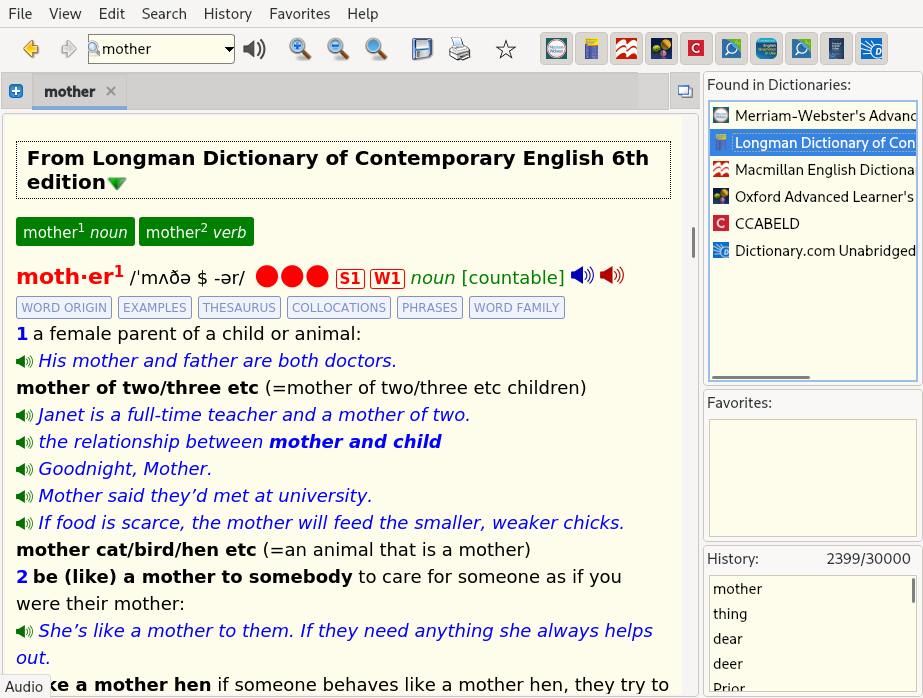Zoom out the article text

[338, 49]
